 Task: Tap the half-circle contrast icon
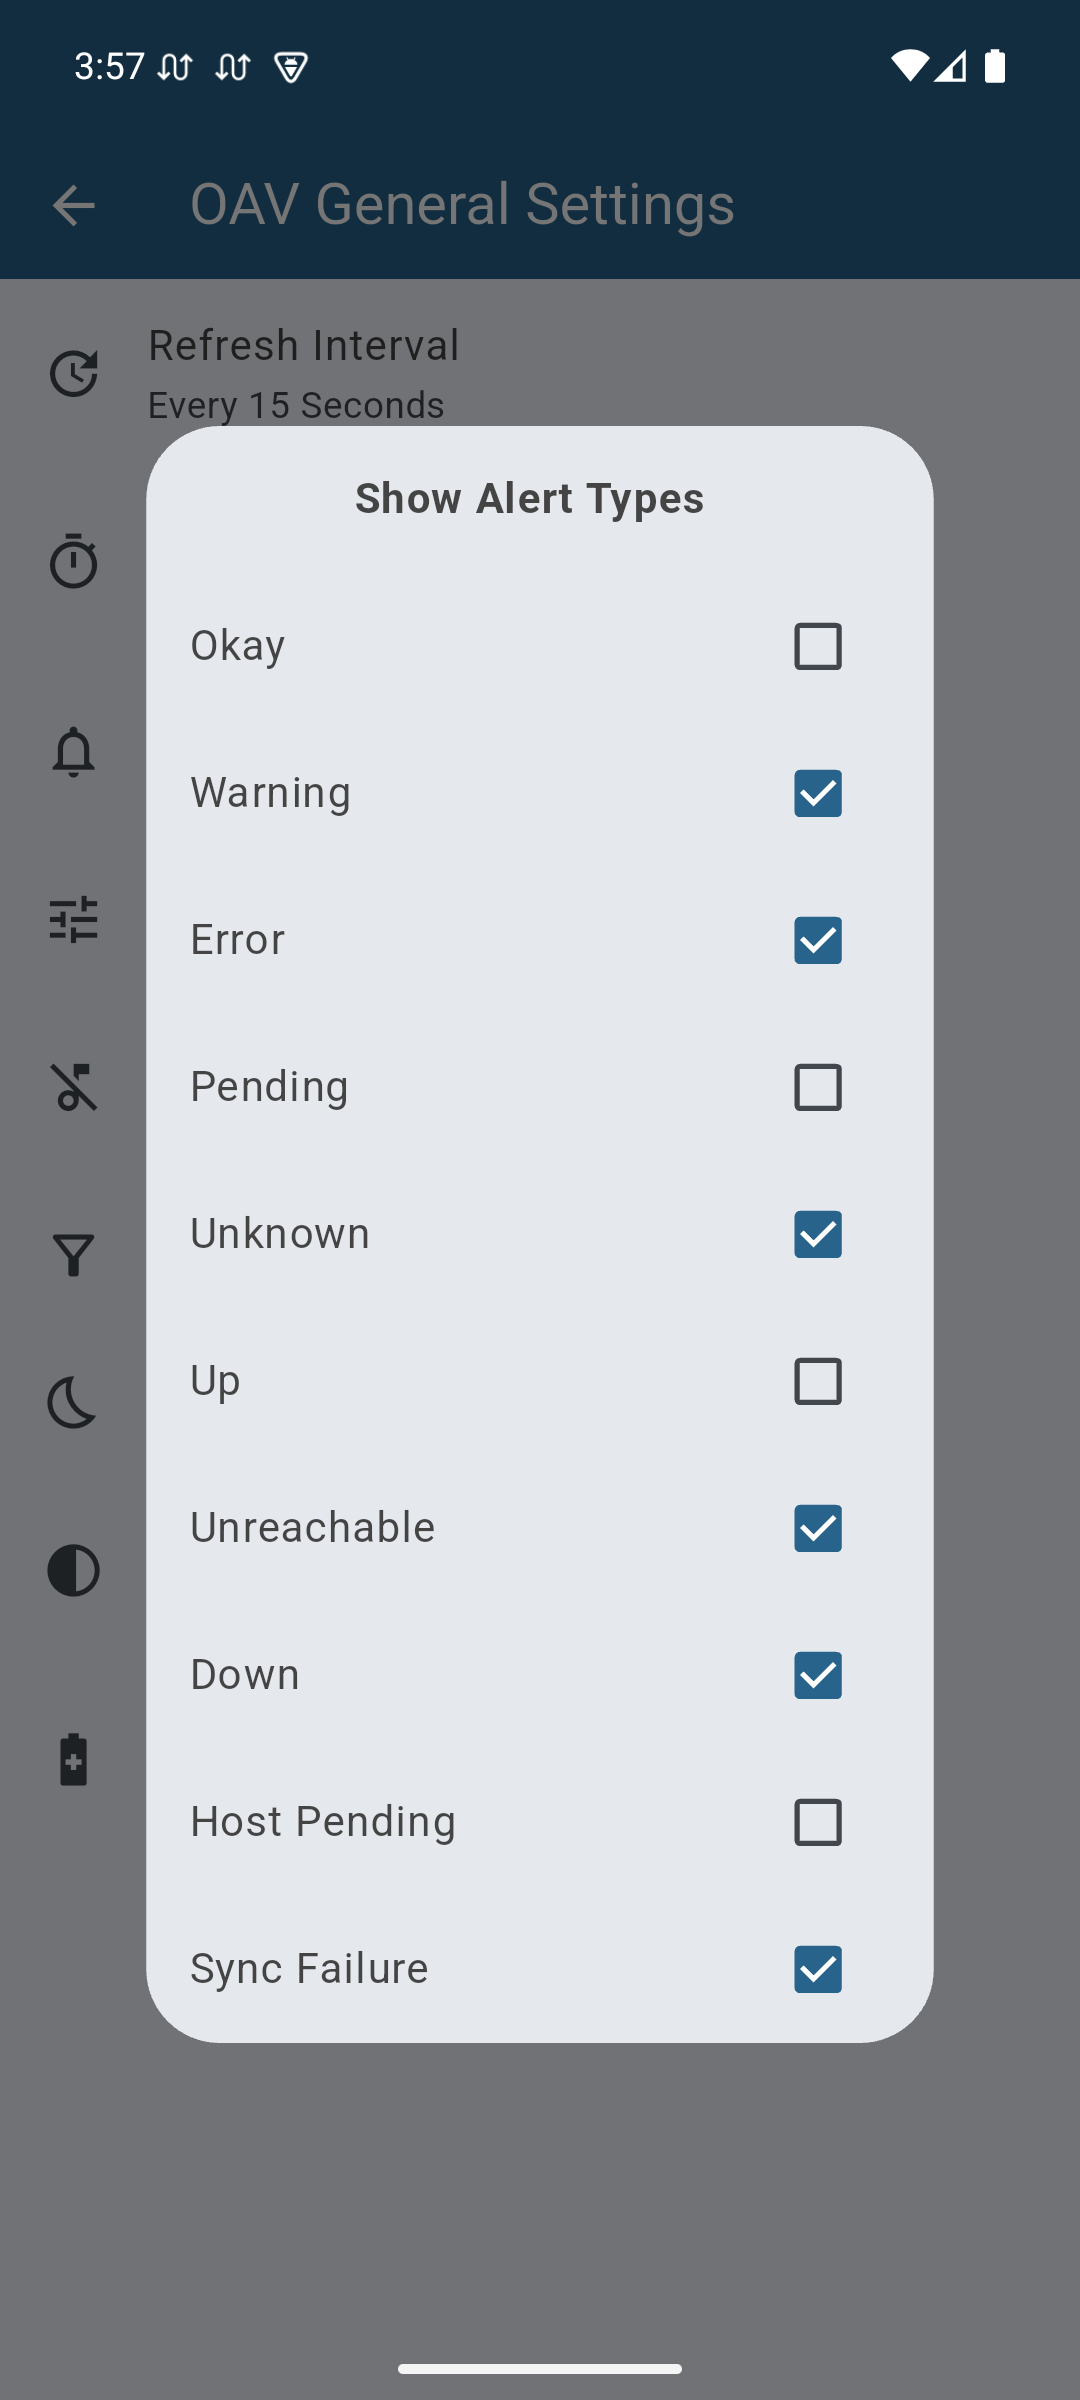coord(73,1570)
